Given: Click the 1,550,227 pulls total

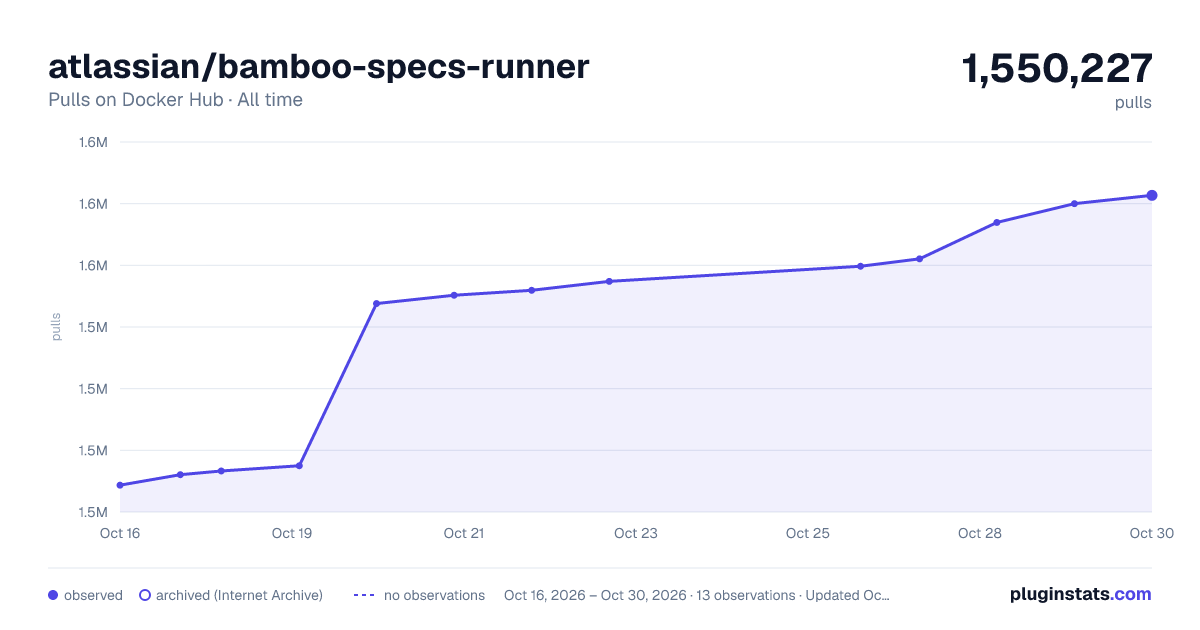Looking at the screenshot, I should tap(1057, 69).
